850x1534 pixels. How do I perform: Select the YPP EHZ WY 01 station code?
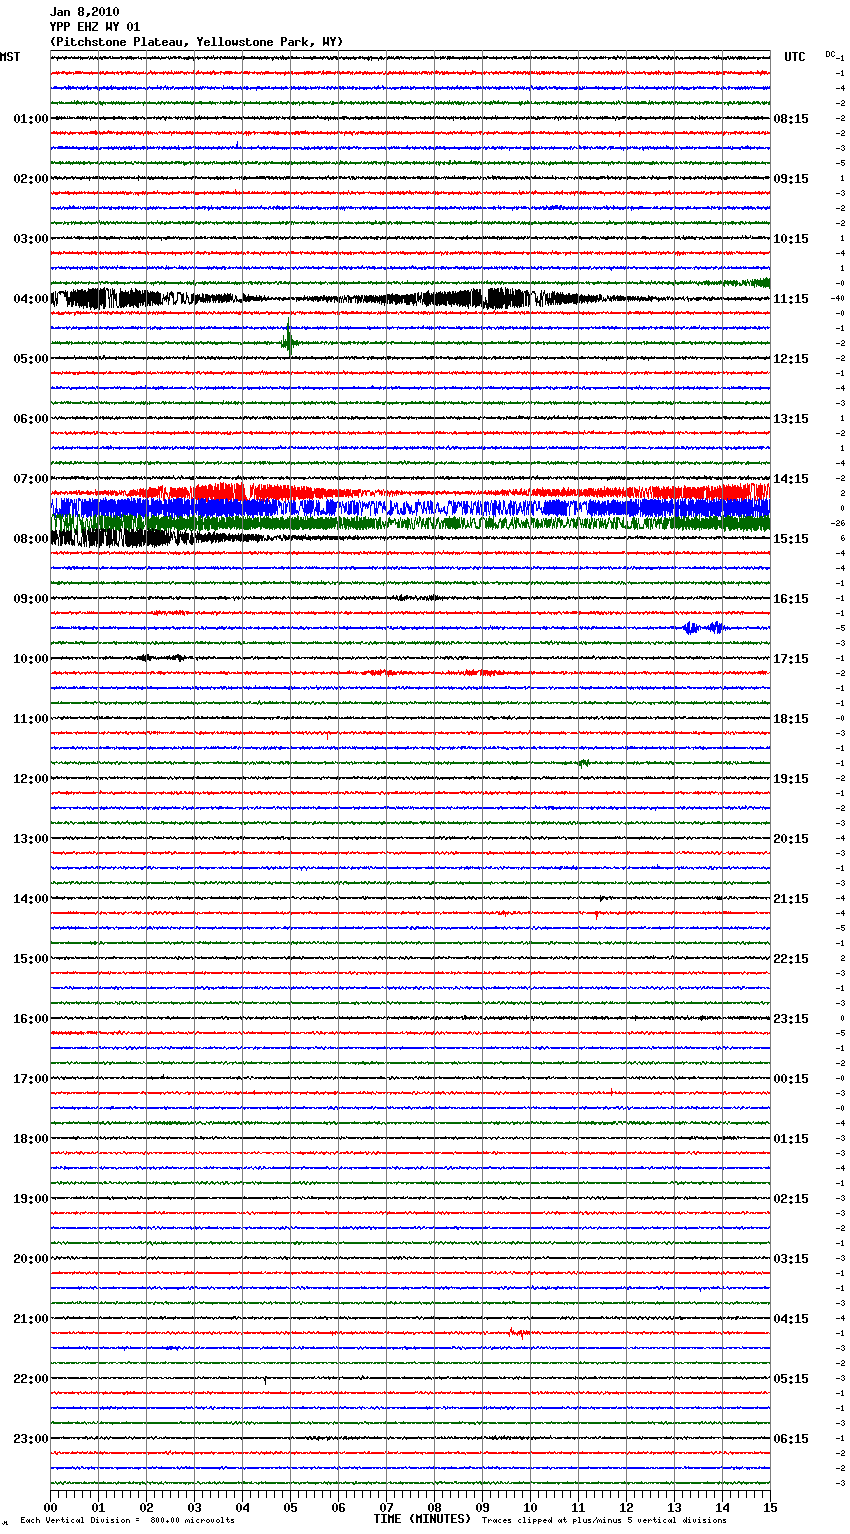click(94, 27)
